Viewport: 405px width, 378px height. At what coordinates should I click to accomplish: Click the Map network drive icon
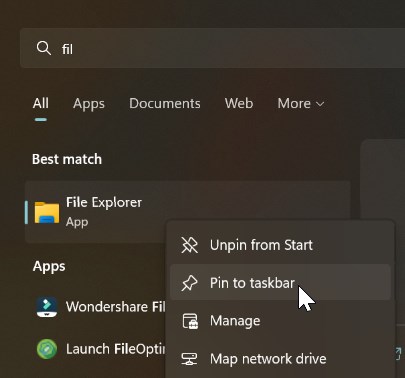click(189, 359)
